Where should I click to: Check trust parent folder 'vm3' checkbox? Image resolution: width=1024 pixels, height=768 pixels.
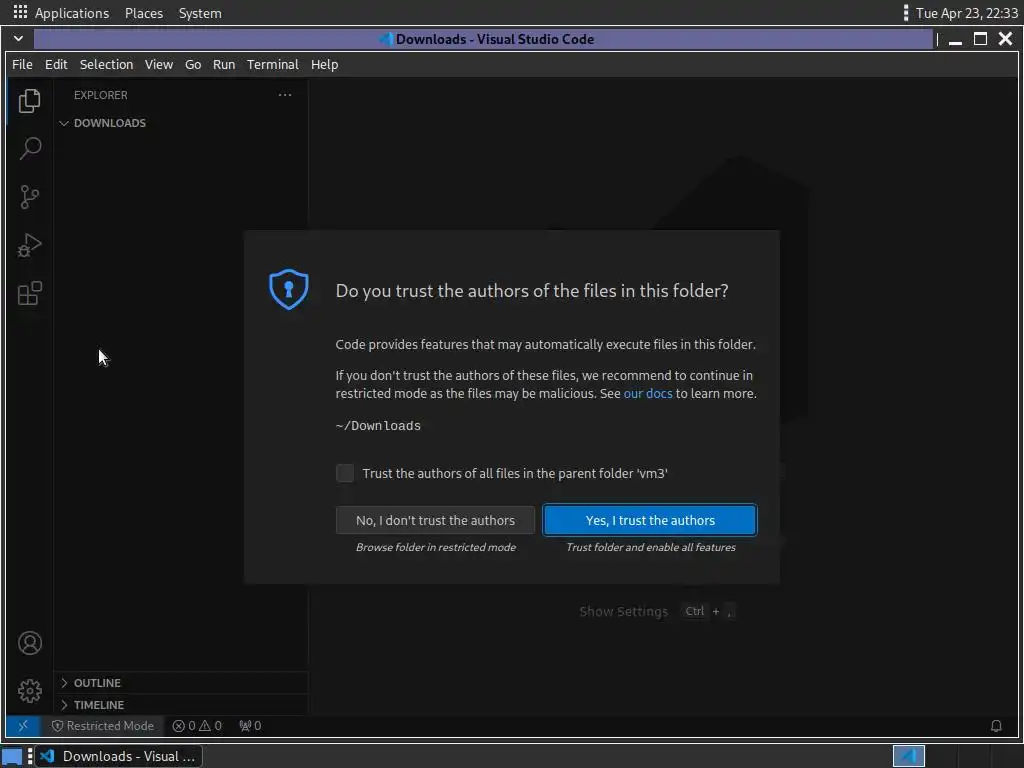click(x=345, y=473)
